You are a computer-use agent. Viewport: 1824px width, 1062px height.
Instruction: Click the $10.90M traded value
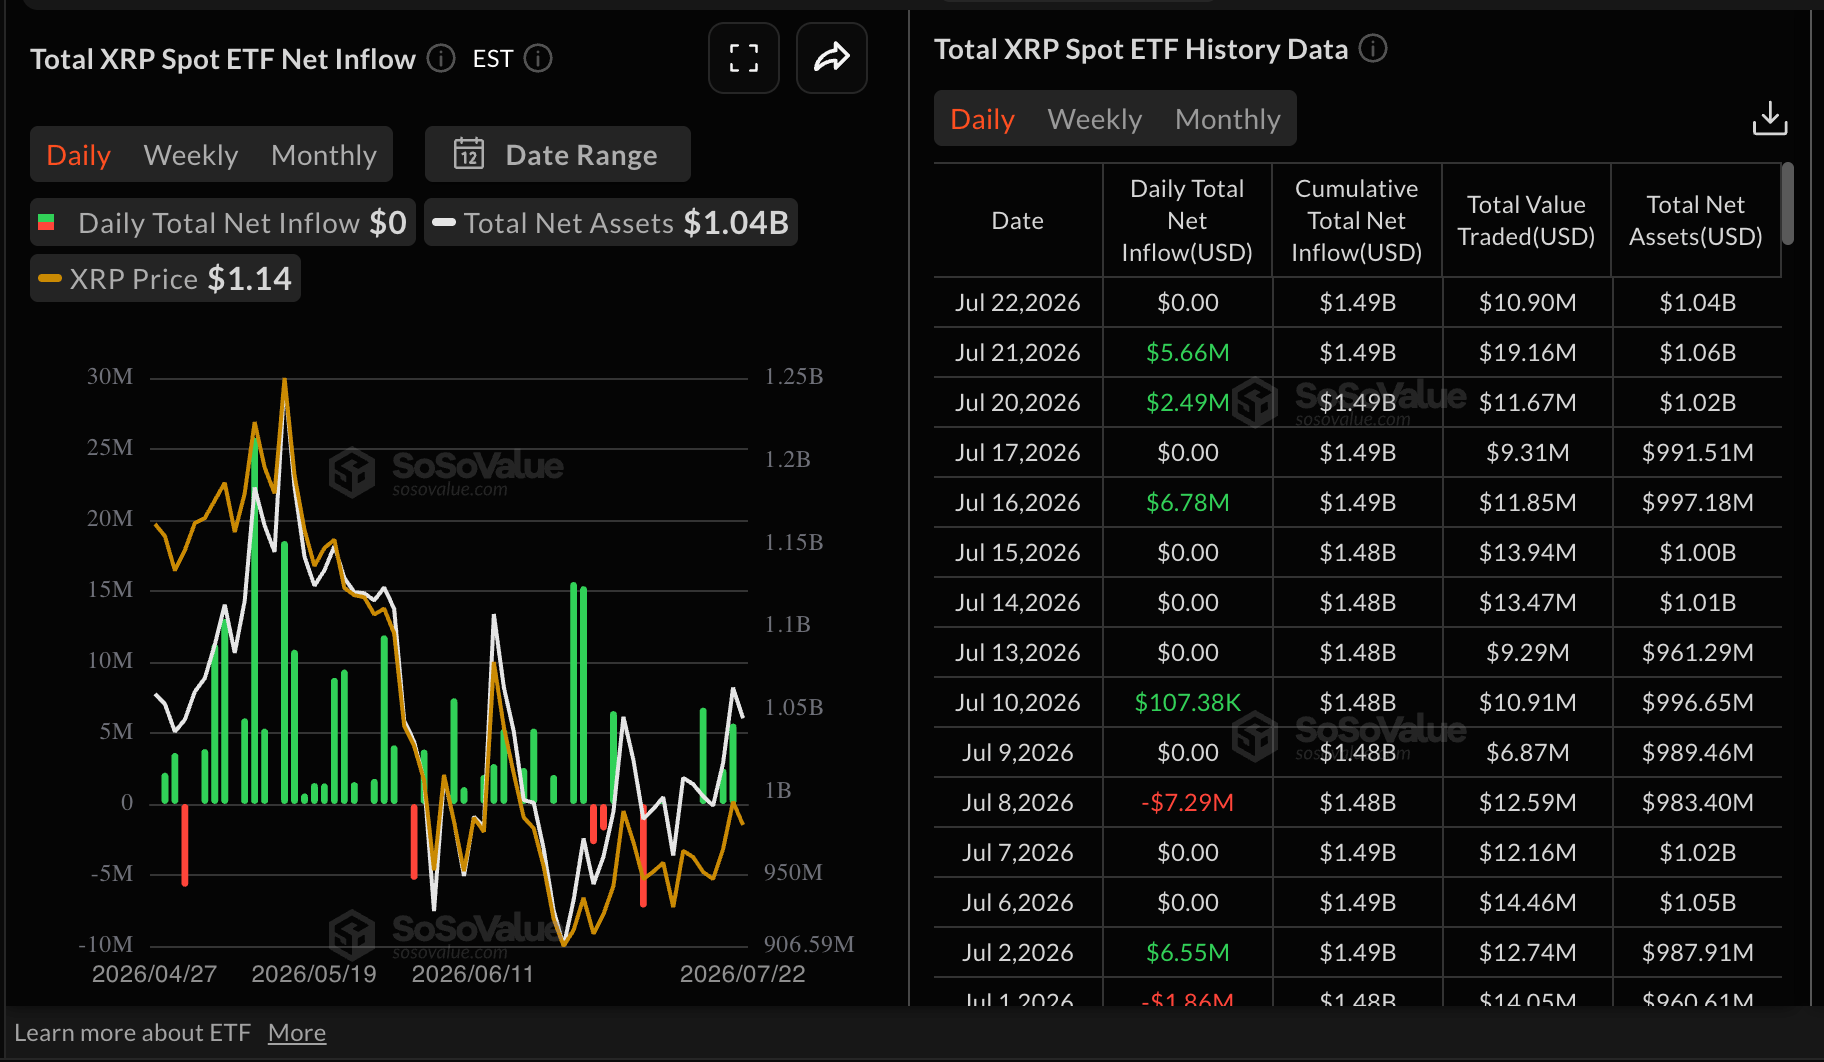[x=1528, y=302]
